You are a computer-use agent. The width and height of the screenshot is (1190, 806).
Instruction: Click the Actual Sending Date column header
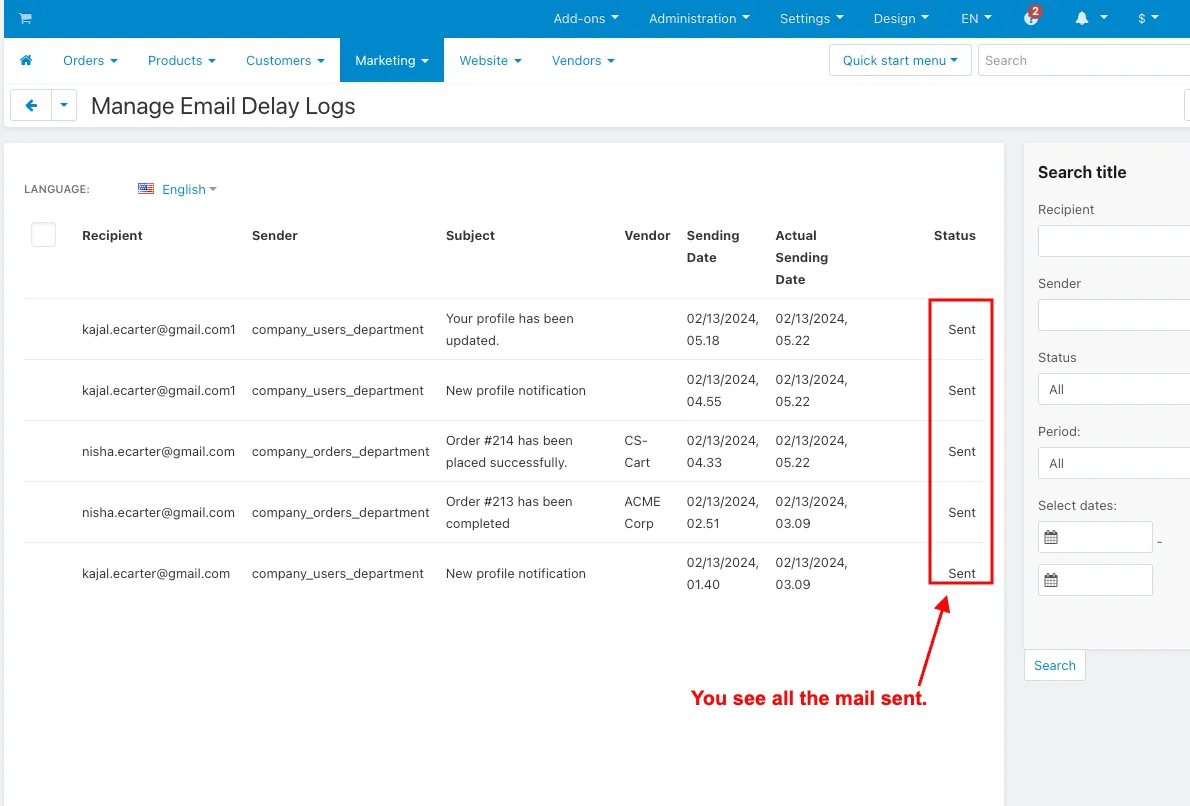[x=801, y=257]
